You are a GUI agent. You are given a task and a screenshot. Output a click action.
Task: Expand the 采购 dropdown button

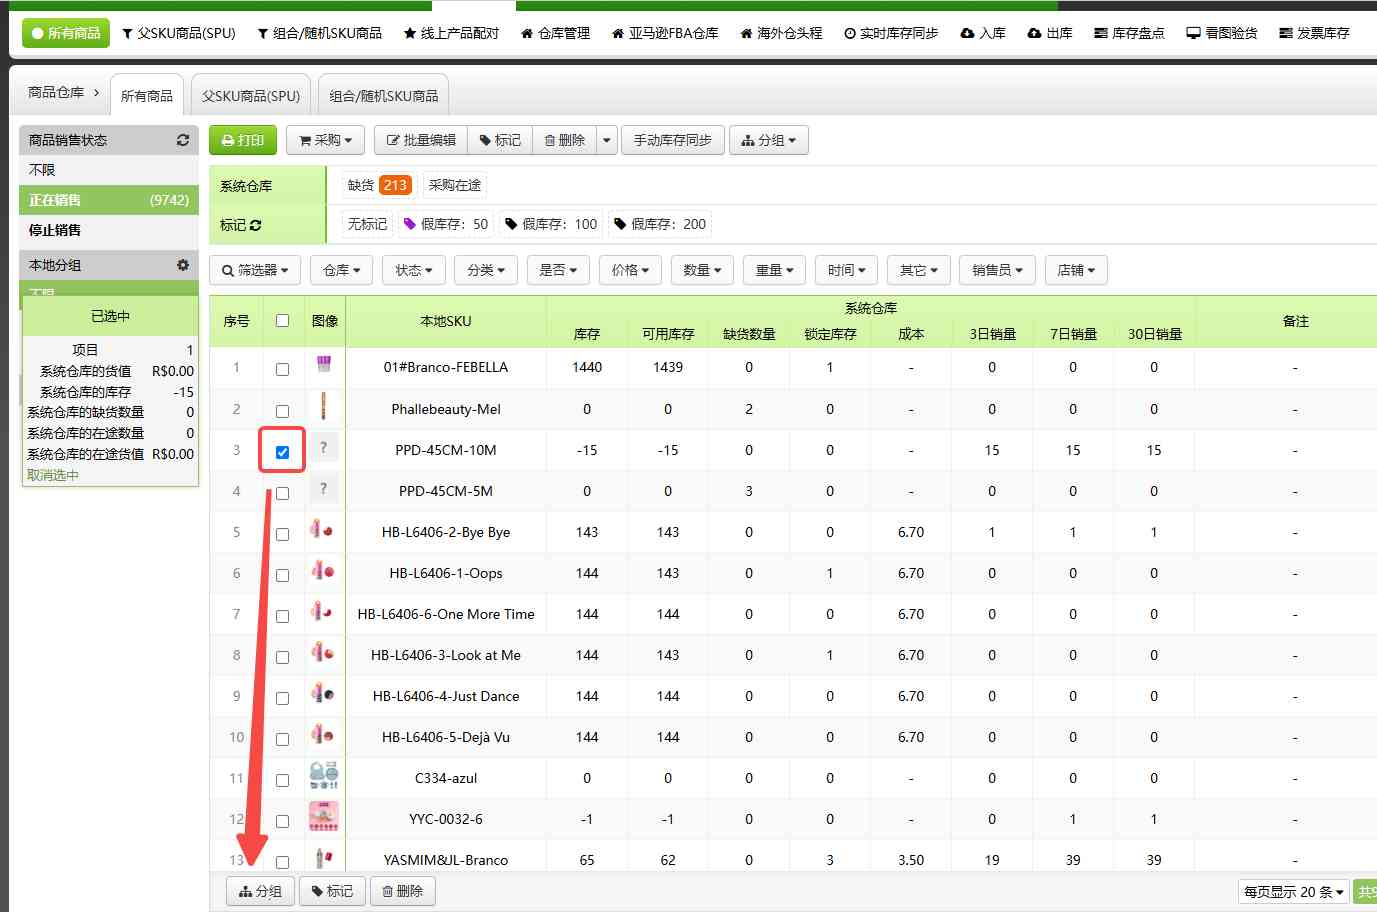[x=325, y=140]
